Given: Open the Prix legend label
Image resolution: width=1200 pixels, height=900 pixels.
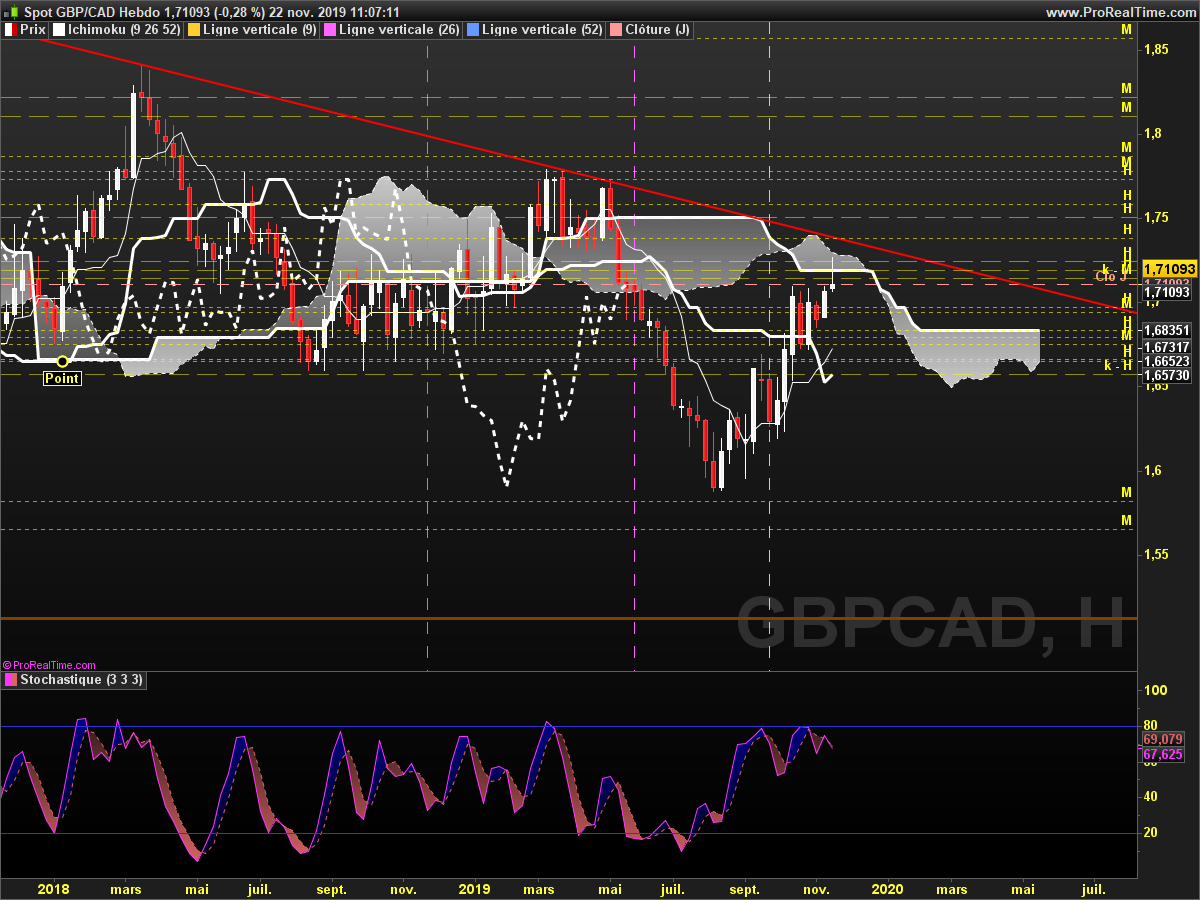Looking at the screenshot, I should pyautogui.click(x=33, y=30).
